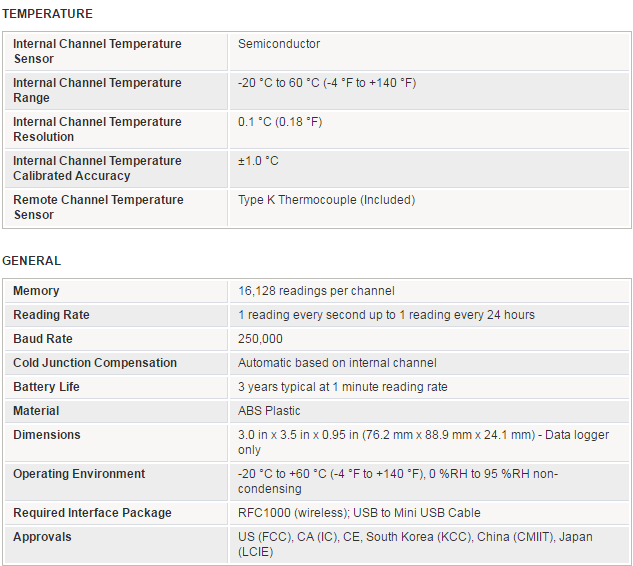Select Cold Junction Compensation label
633x566 pixels.
pos(95,363)
